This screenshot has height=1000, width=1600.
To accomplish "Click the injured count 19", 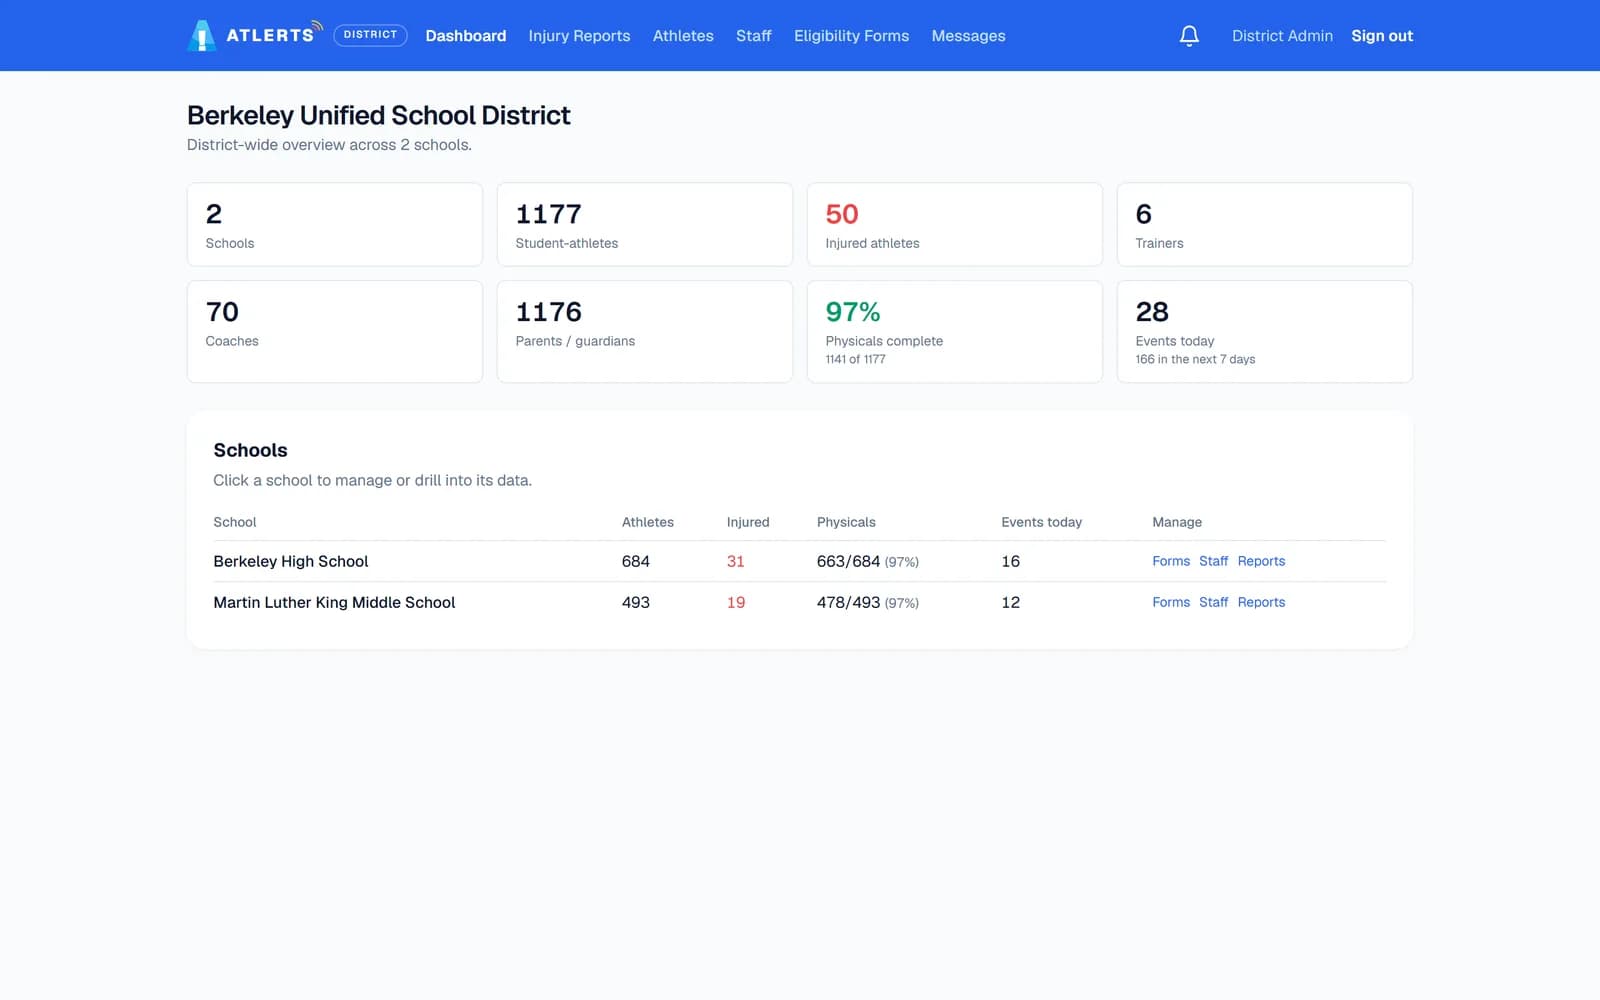I will (736, 602).
